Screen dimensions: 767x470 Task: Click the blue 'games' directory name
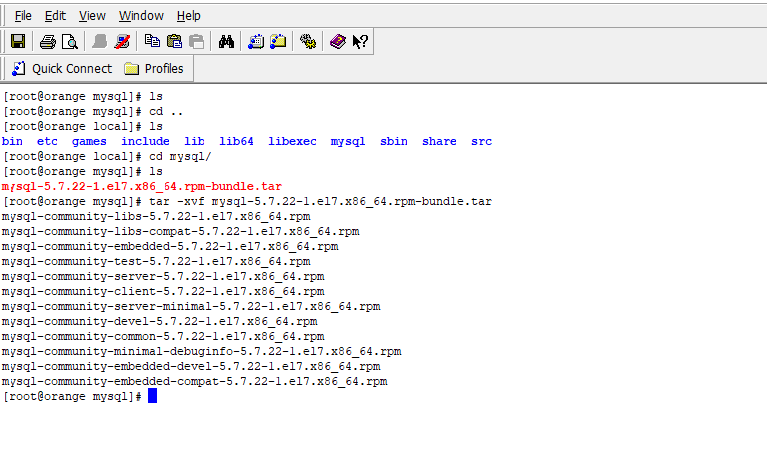[x=89, y=141]
